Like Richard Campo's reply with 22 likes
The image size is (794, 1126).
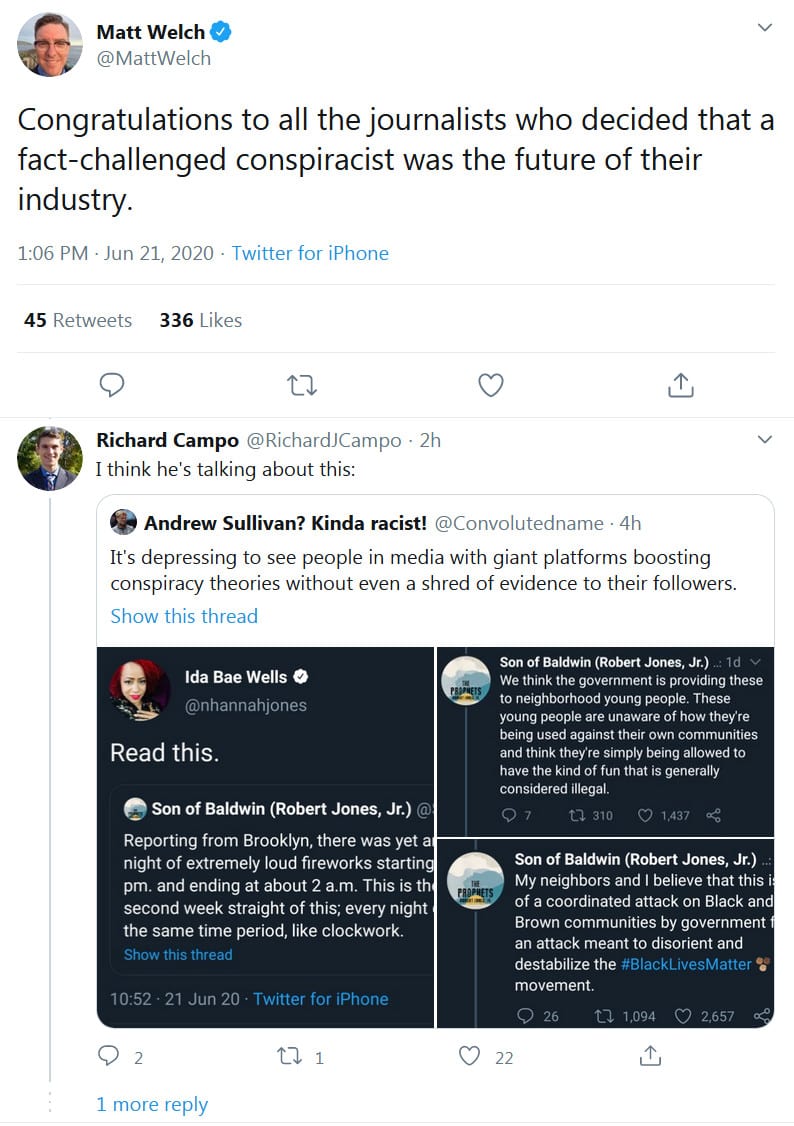click(x=470, y=1056)
